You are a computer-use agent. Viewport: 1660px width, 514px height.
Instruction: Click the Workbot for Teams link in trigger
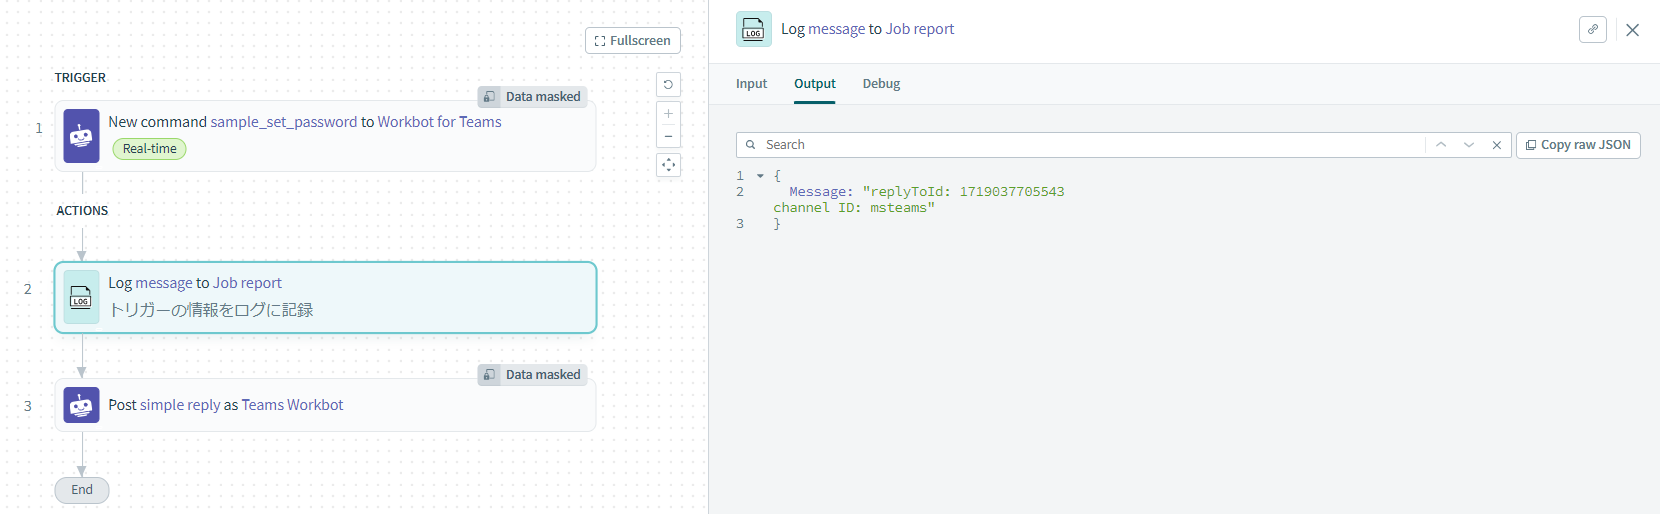click(439, 122)
